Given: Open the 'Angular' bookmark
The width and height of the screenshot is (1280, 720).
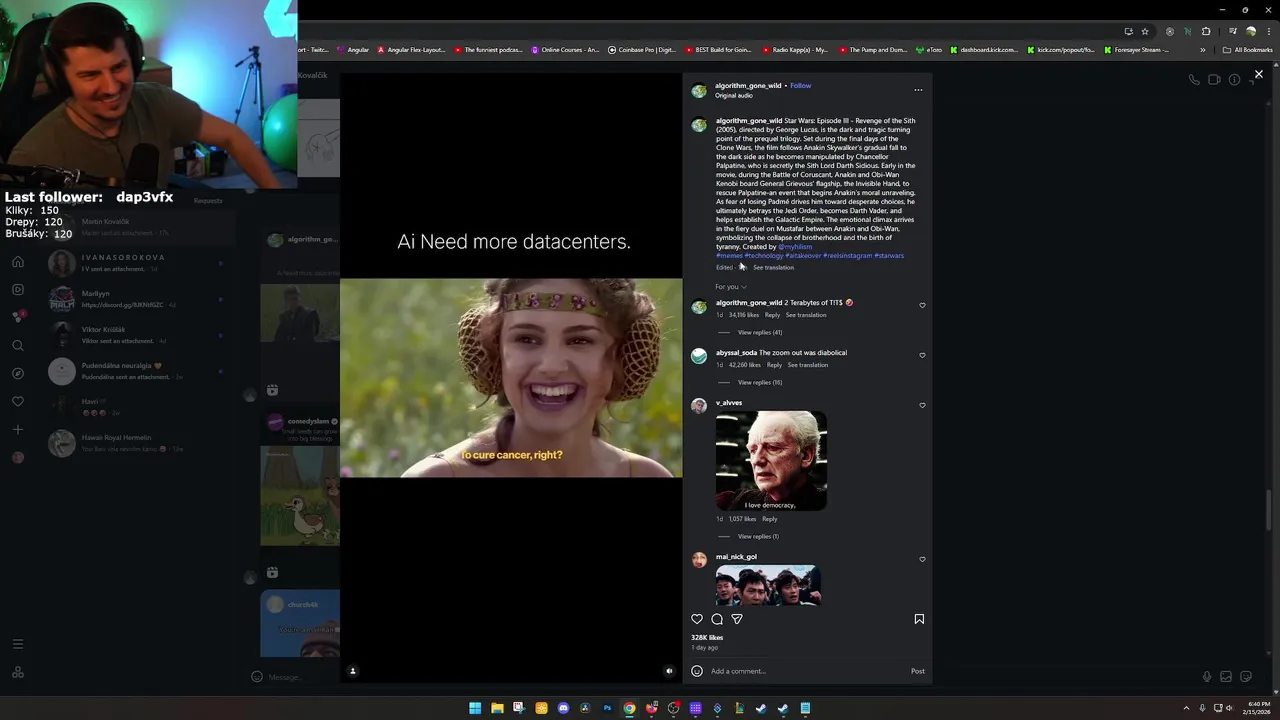Looking at the screenshot, I should (x=353, y=50).
